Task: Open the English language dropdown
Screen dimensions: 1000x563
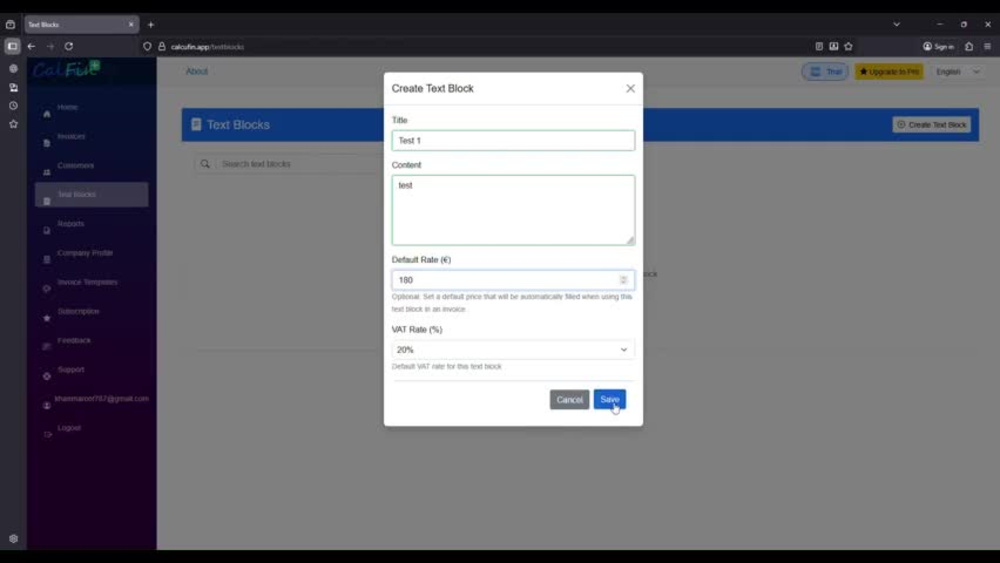Action: [x=957, y=72]
